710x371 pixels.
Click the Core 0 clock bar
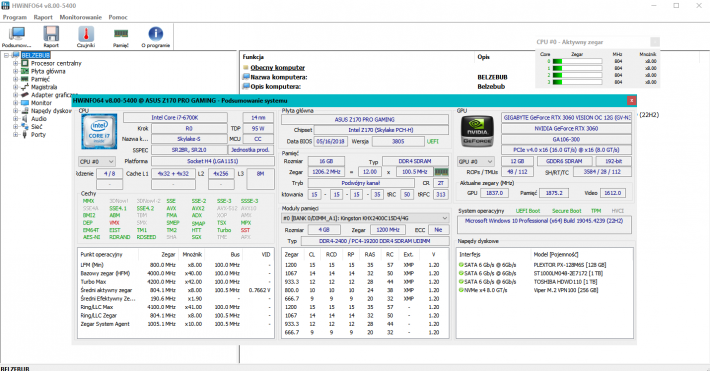click(577, 61)
